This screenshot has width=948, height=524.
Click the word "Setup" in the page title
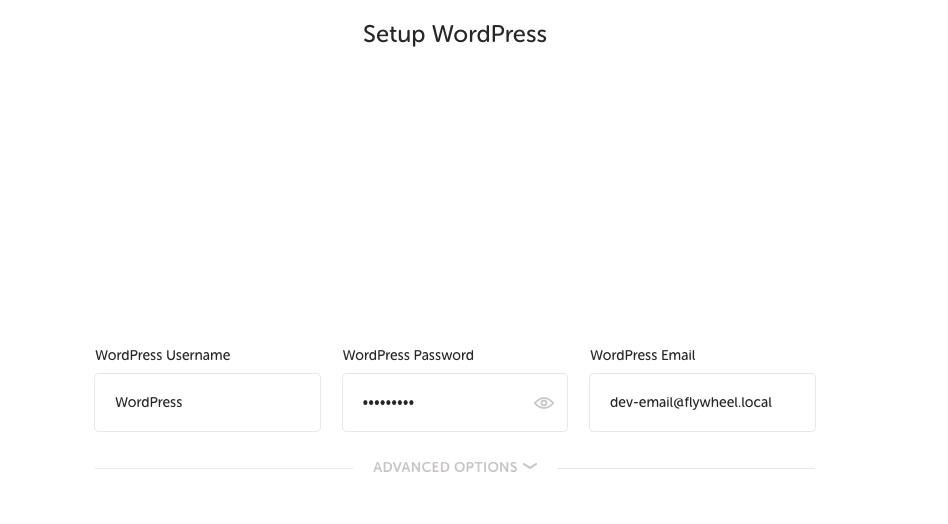point(394,34)
